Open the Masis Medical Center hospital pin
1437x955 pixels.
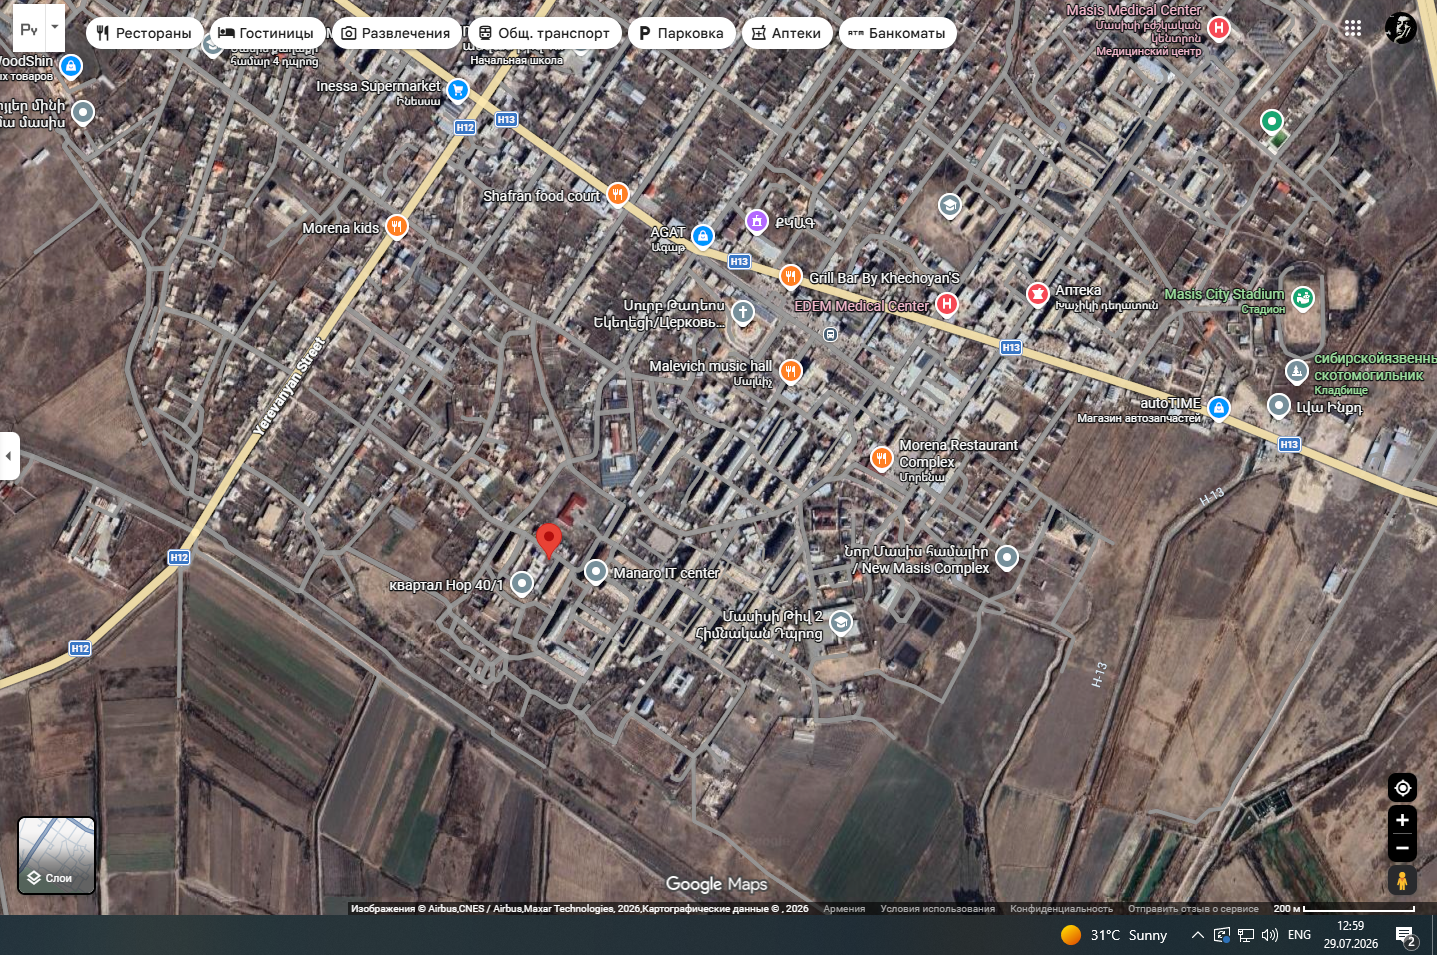pos(1218,28)
